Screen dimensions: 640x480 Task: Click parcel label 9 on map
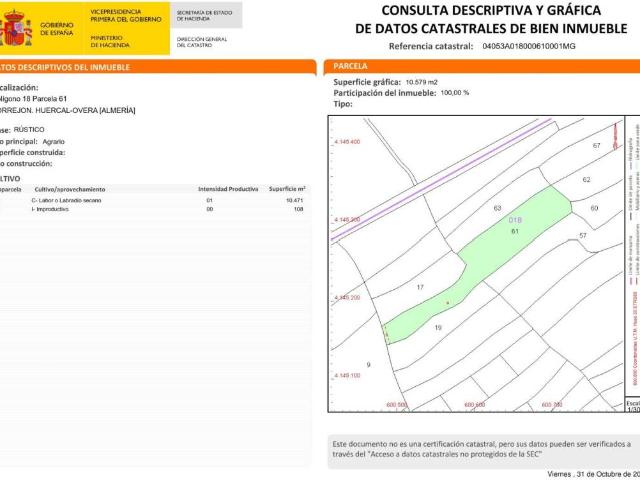tap(368, 365)
